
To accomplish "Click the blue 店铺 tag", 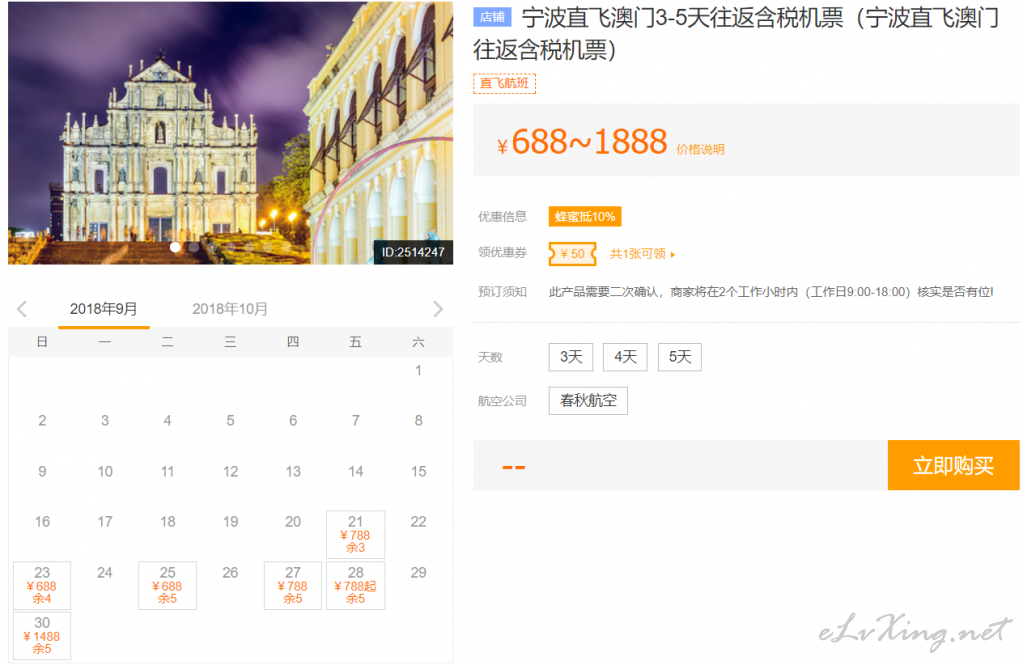I will tap(492, 17).
